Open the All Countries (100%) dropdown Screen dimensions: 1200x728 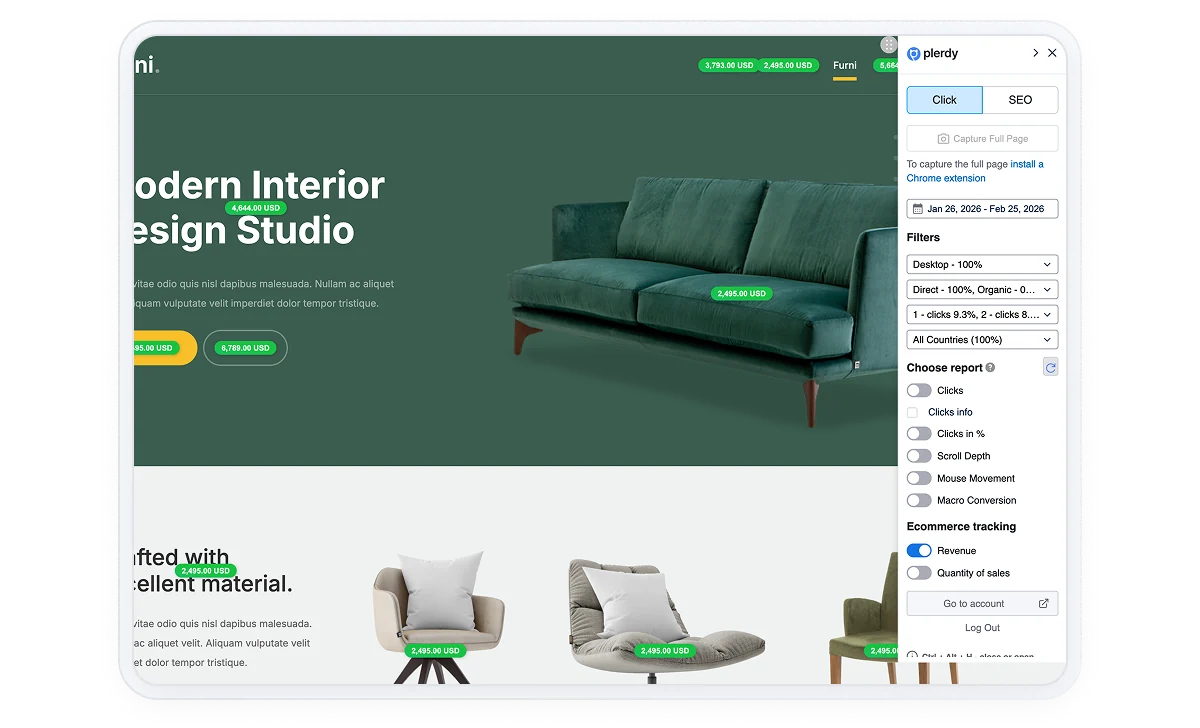click(981, 340)
